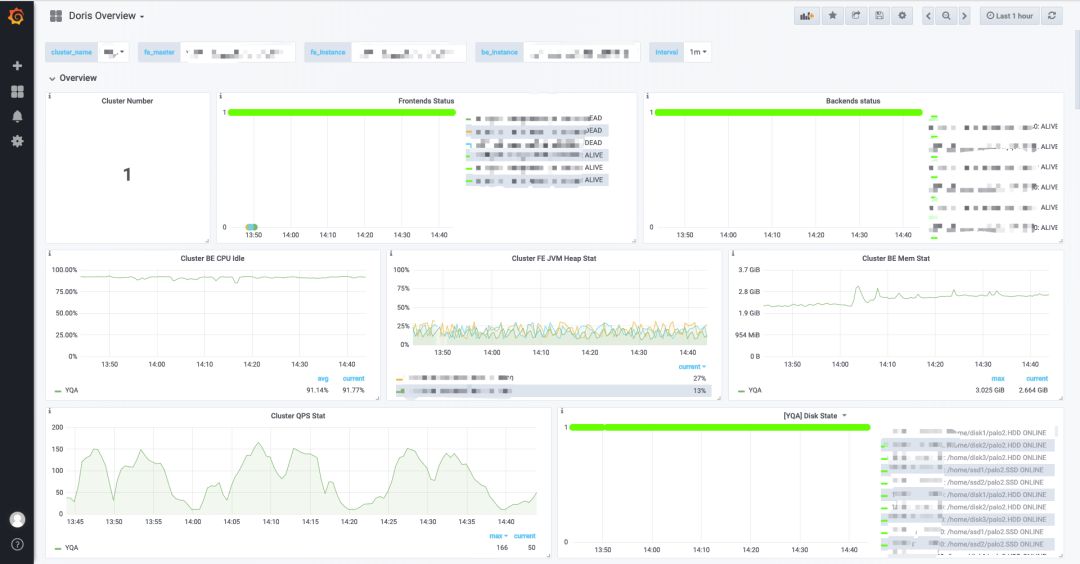Open the cluster_name variable dropdown

[114, 52]
